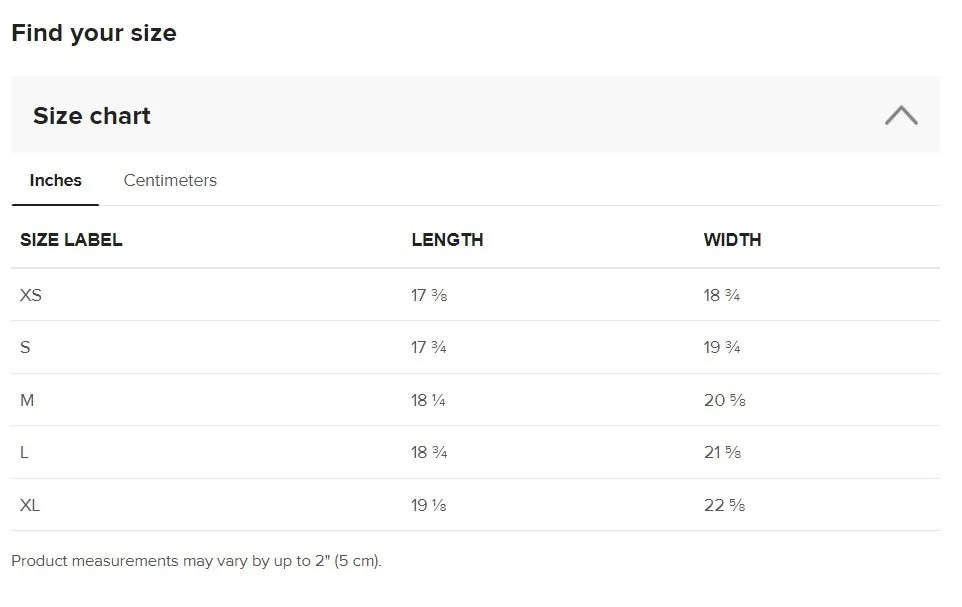Click the XL length value 19 ⅛
This screenshot has height=607, width=962.
click(428, 505)
